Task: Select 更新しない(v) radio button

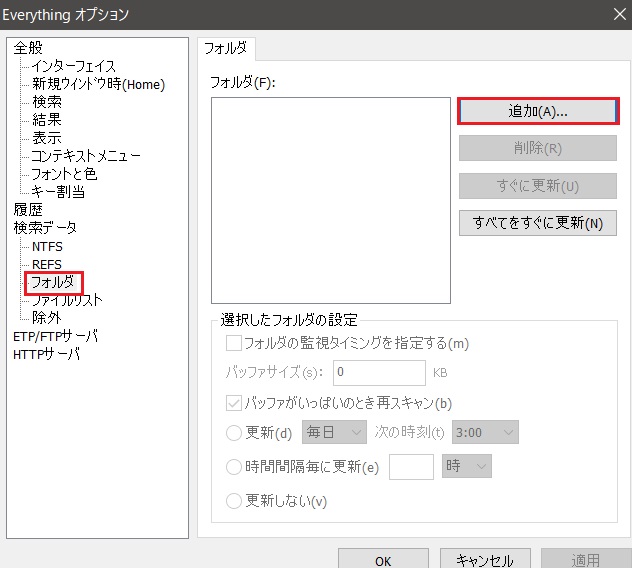Action: pyautogui.click(x=234, y=501)
